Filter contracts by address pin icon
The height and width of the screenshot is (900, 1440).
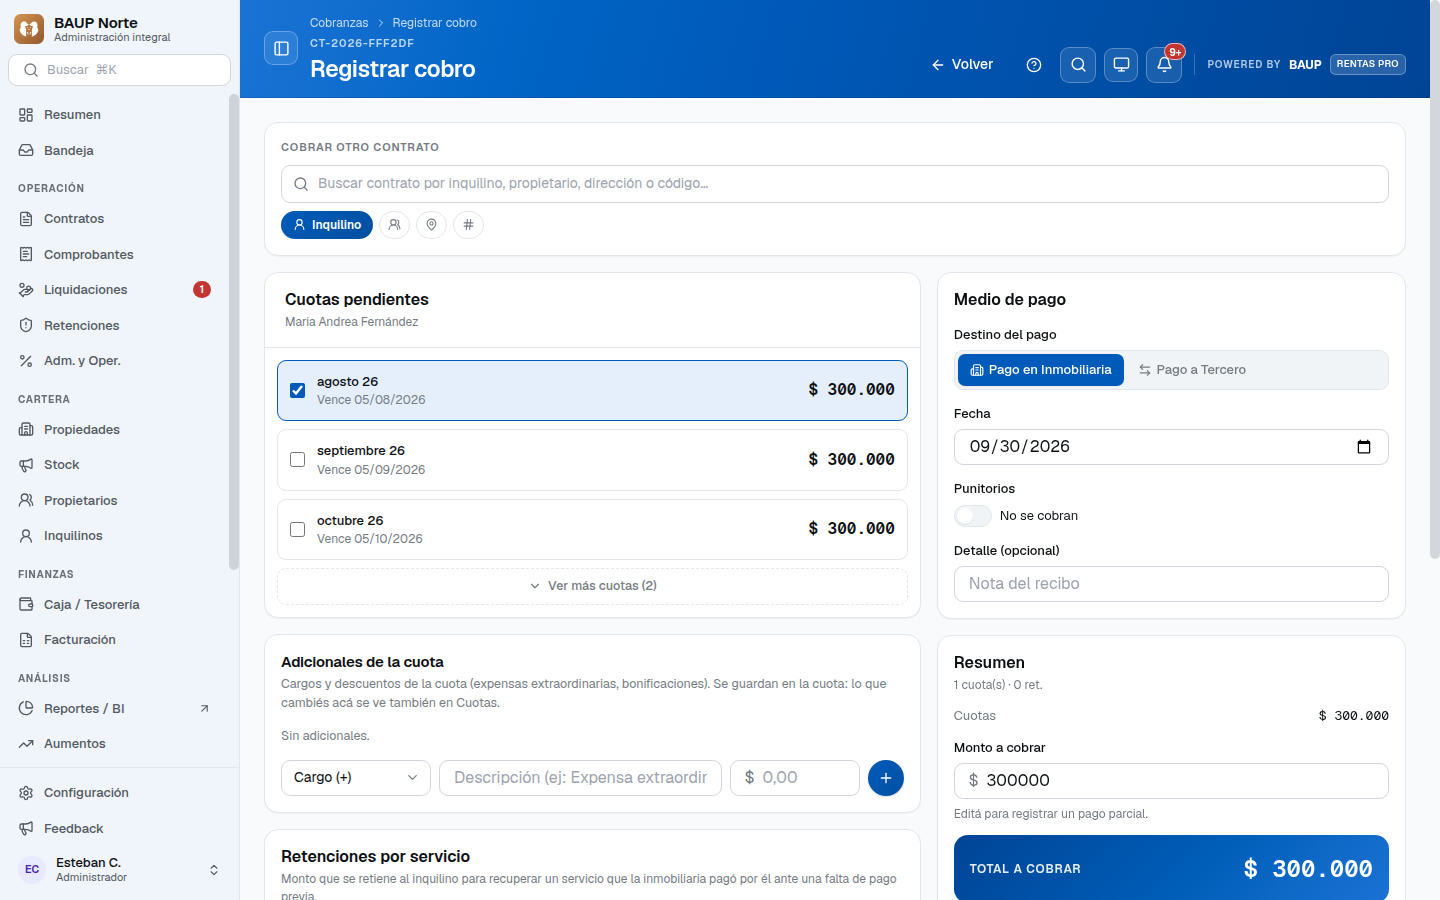pyautogui.click(x=432, y=225)
